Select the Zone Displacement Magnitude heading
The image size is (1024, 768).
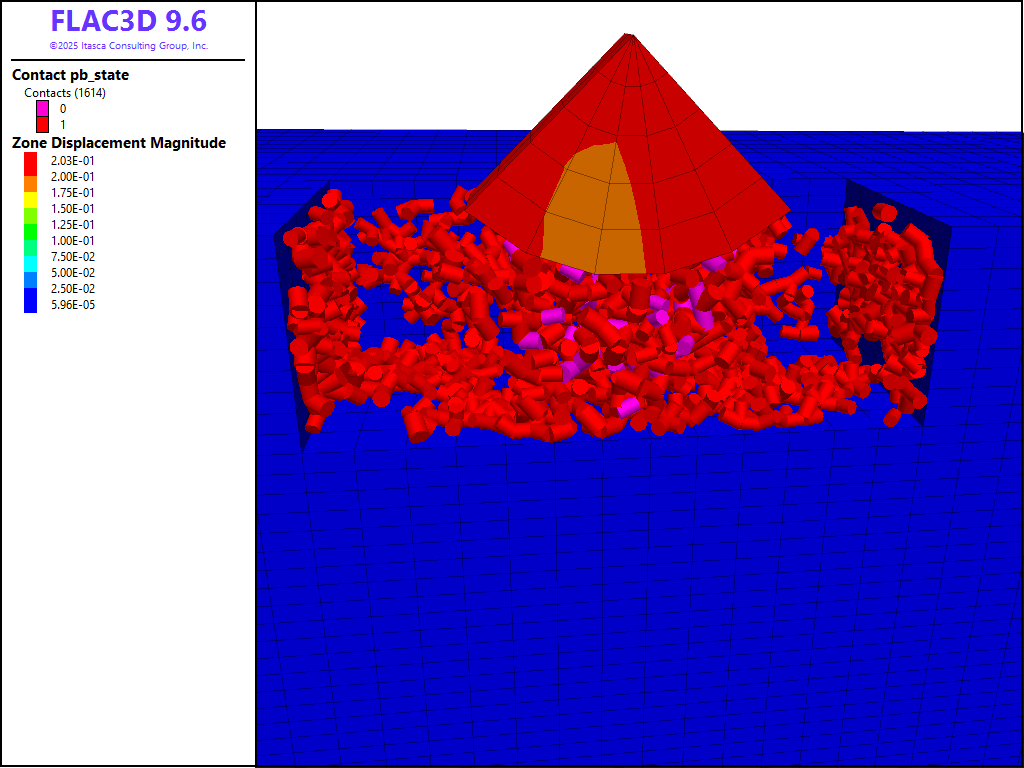[x=119, y=143]
